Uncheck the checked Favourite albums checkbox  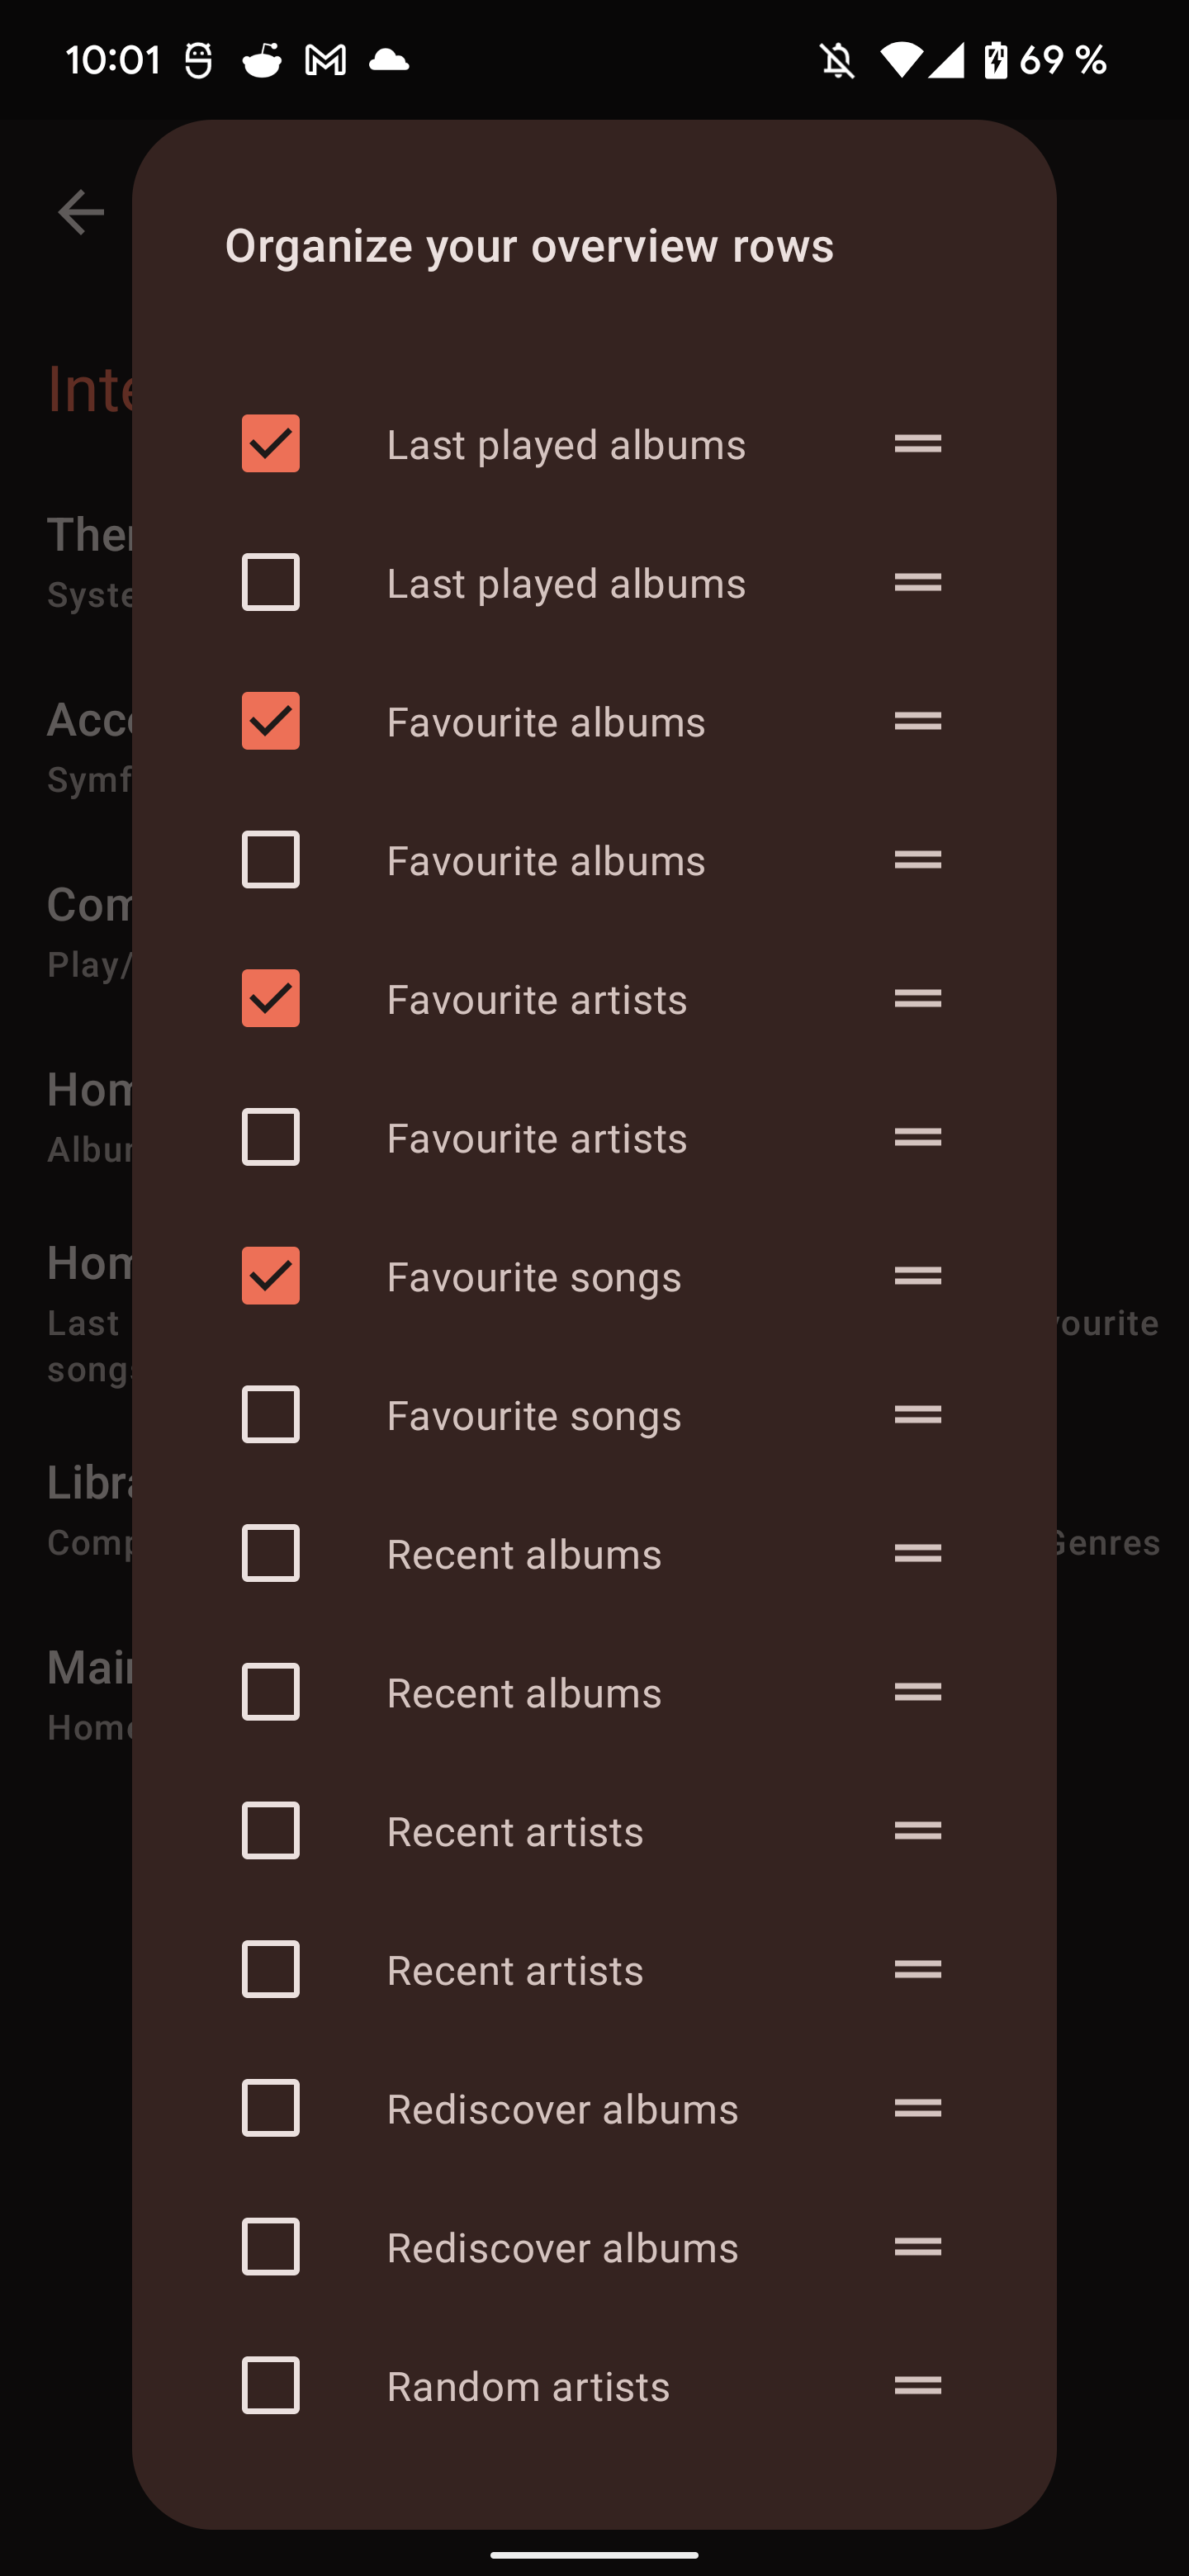click(x=271, y=721)
